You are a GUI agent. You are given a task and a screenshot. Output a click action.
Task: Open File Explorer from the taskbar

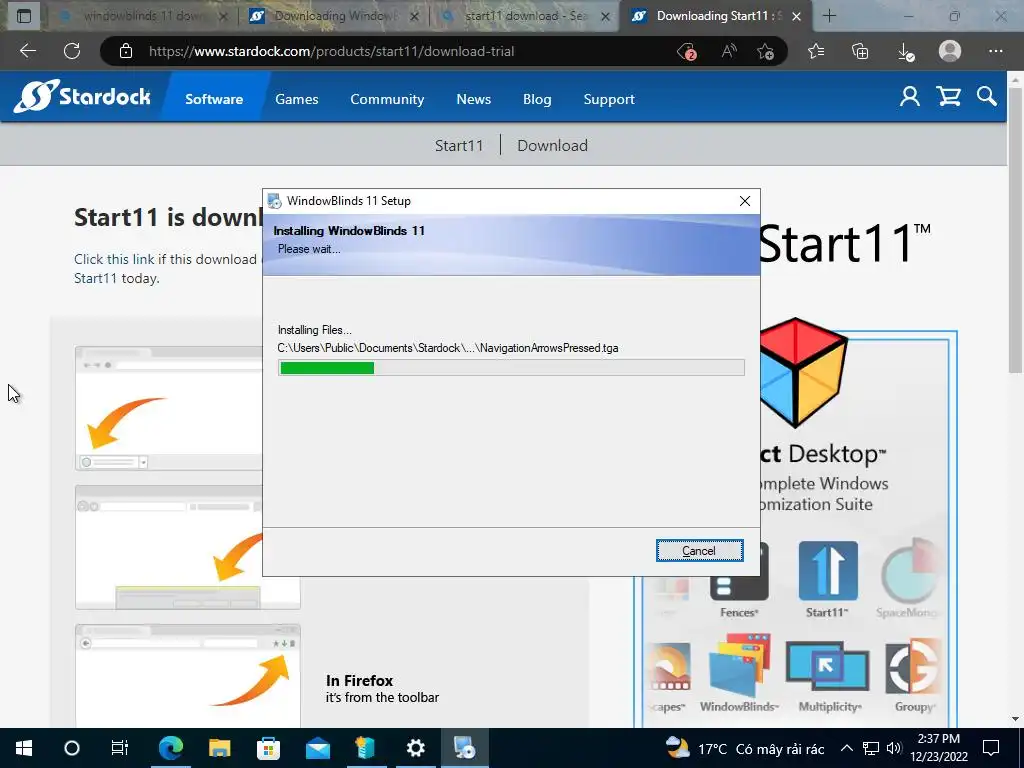pos(219,748)
